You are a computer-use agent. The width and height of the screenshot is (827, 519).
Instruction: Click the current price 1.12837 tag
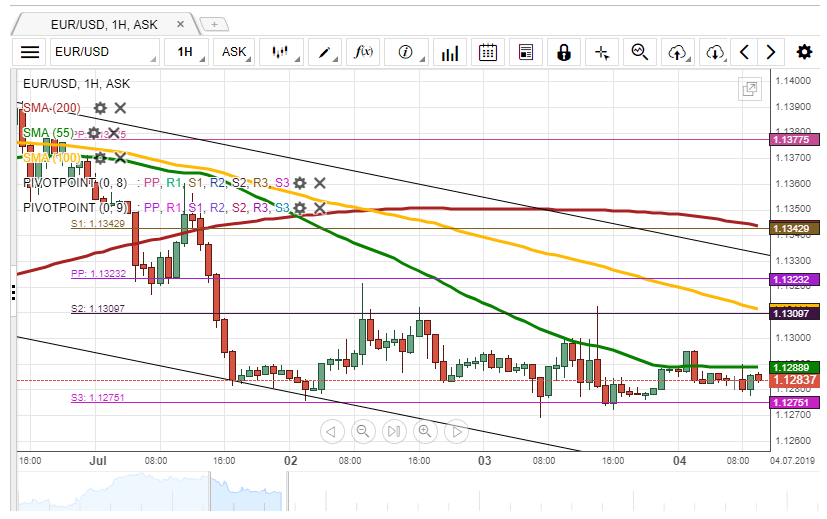coord(795,380)
